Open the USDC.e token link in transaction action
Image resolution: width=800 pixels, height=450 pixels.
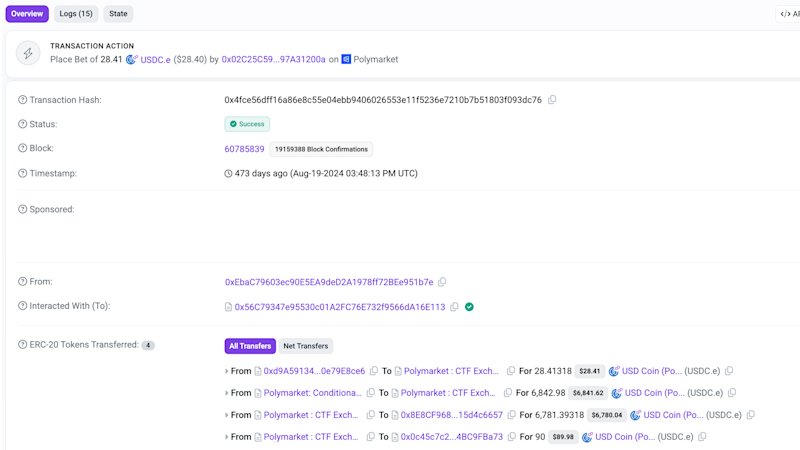(x=155, y=60)
